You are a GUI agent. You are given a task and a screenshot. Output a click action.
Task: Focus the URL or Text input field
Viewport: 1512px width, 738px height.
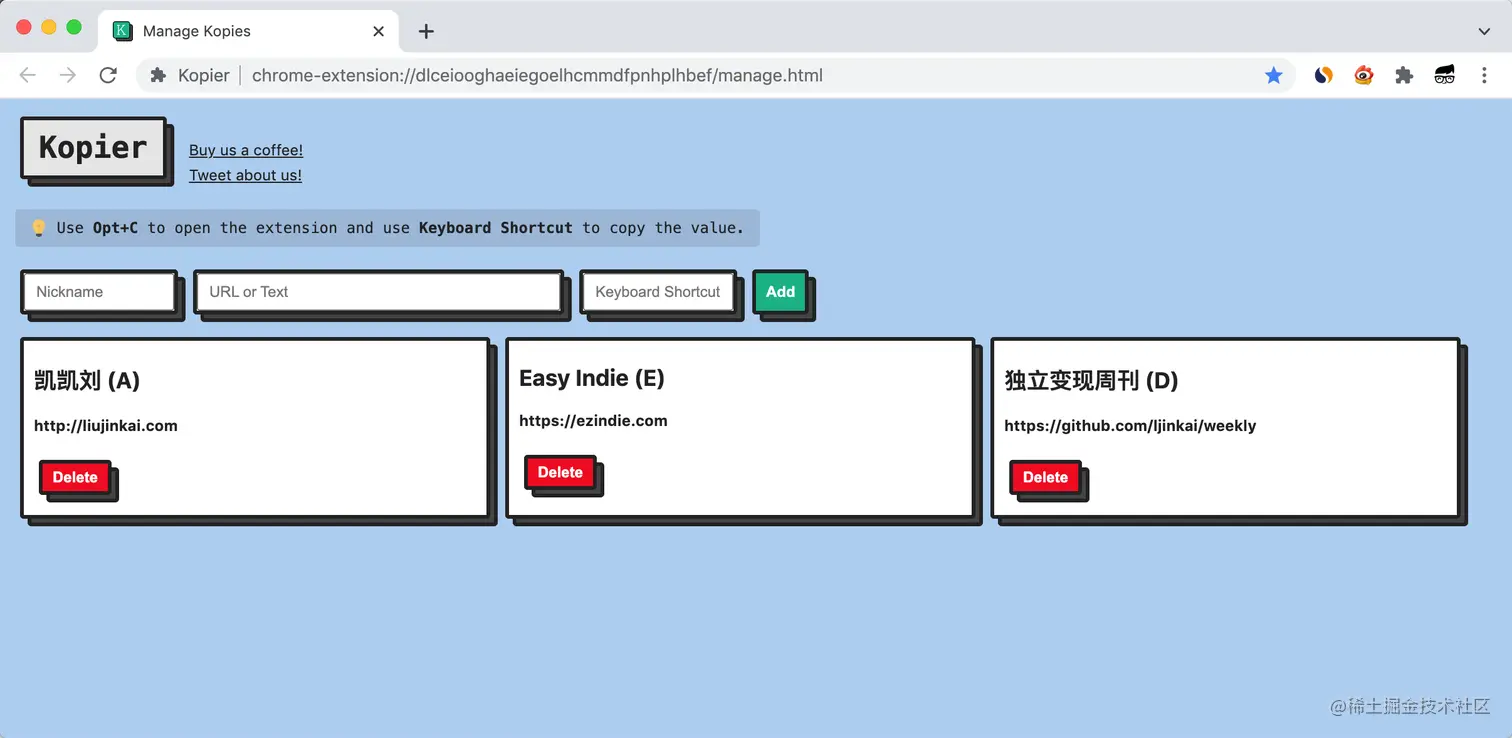pyautogui.click(x=378, y=292)
